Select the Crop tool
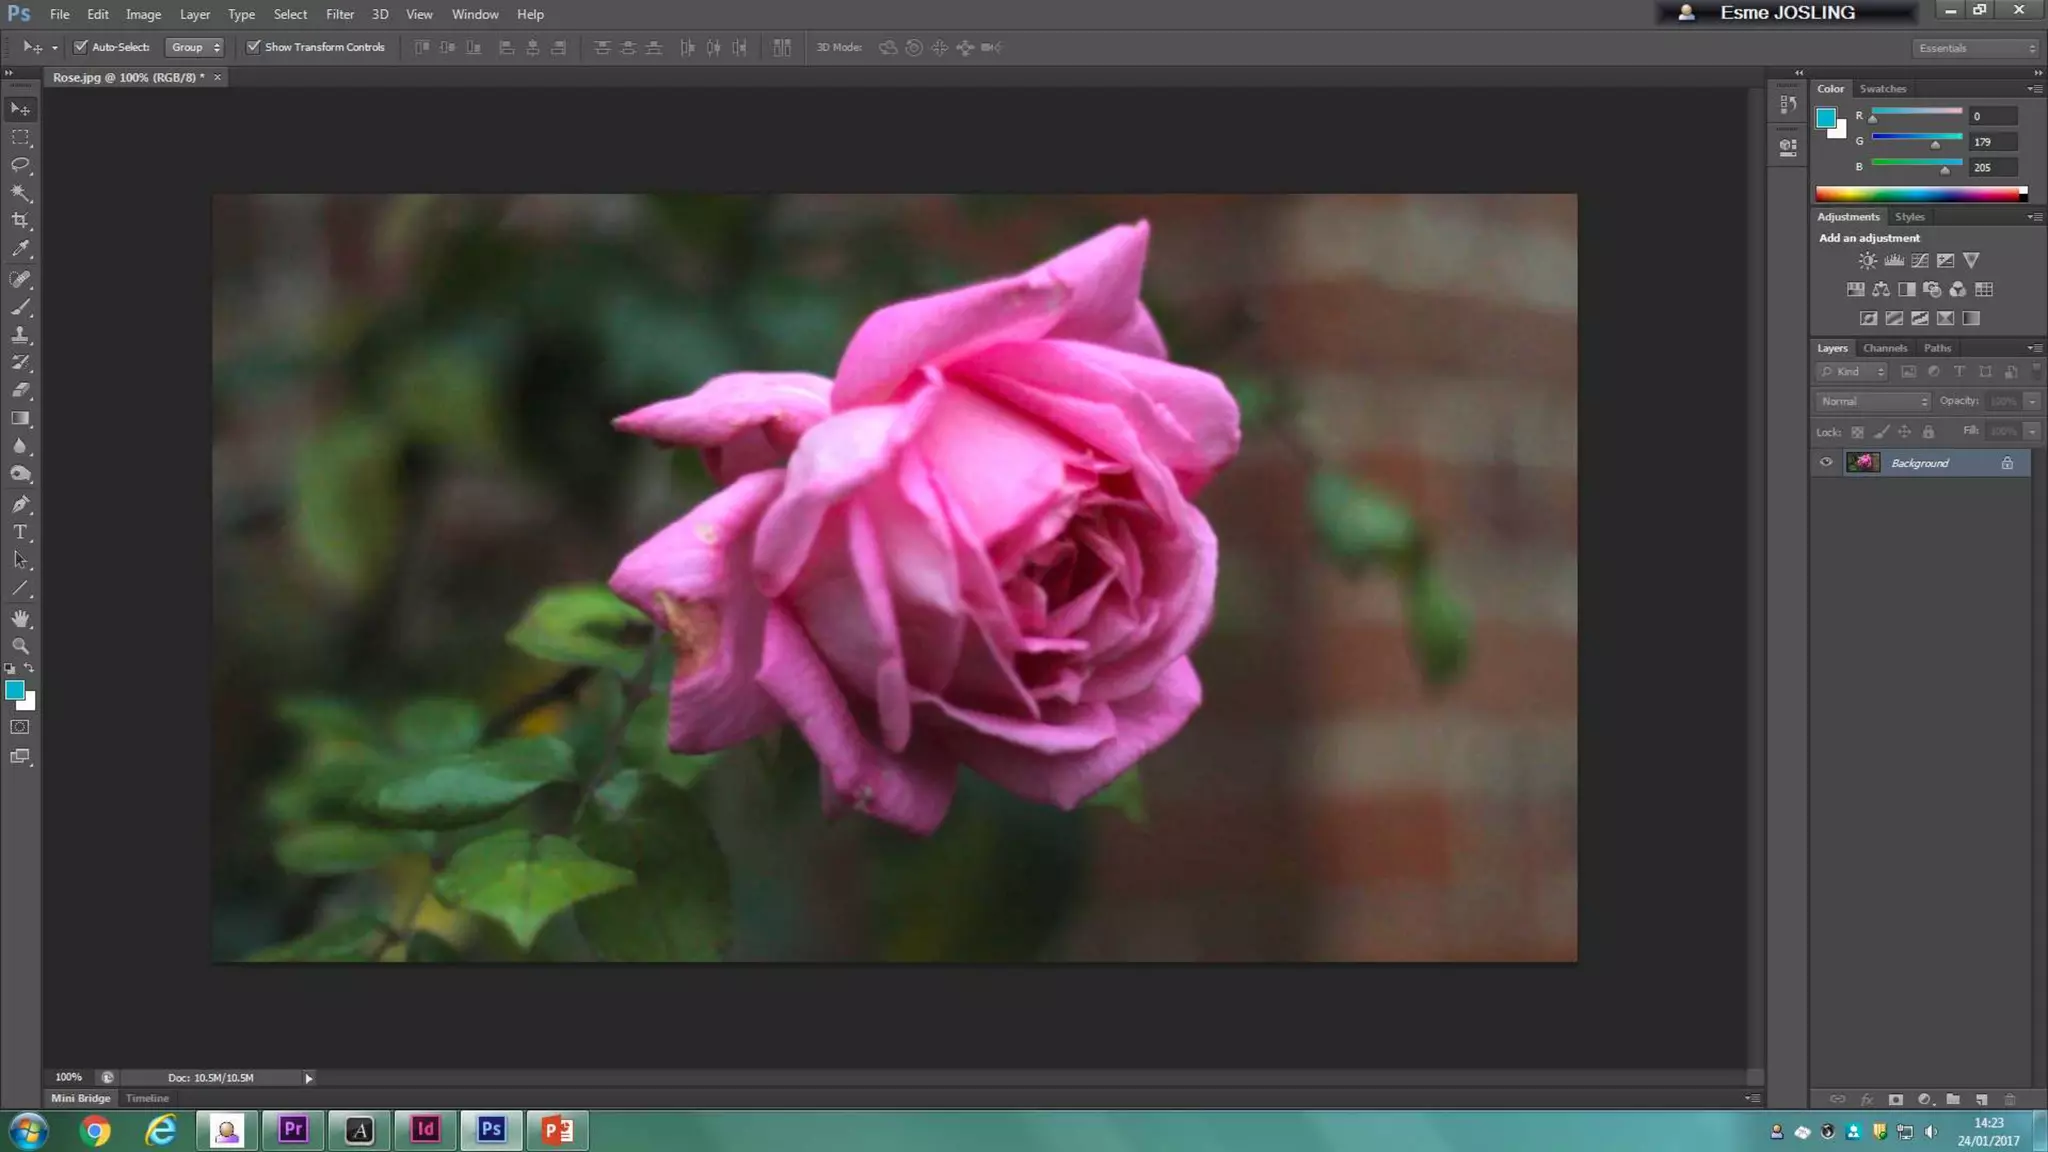The width and height of the screenshot is (2048, 1152). (20, 220)
